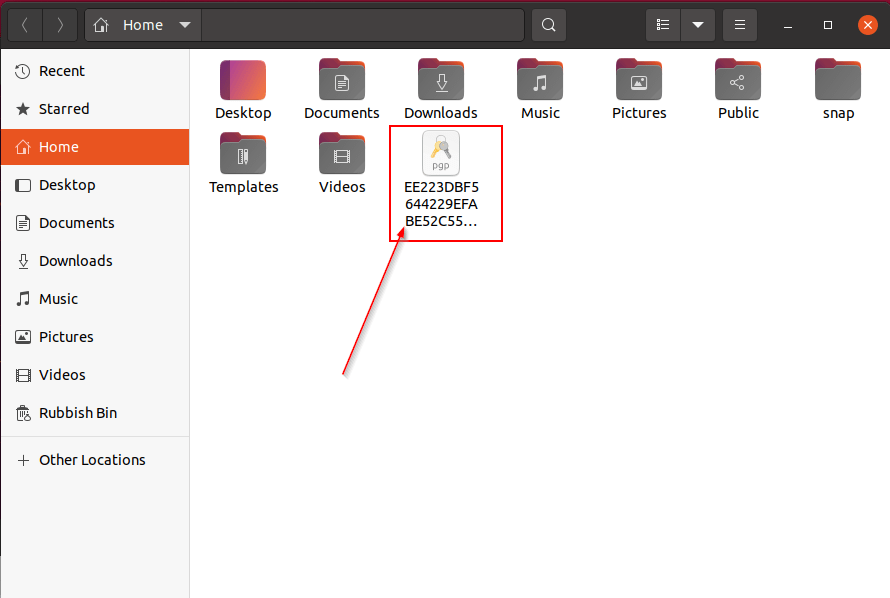Image resolution: width=890 pixels, height=598 pixels.
Task: Open the hamburger main menu
Action: coord(739,25)
